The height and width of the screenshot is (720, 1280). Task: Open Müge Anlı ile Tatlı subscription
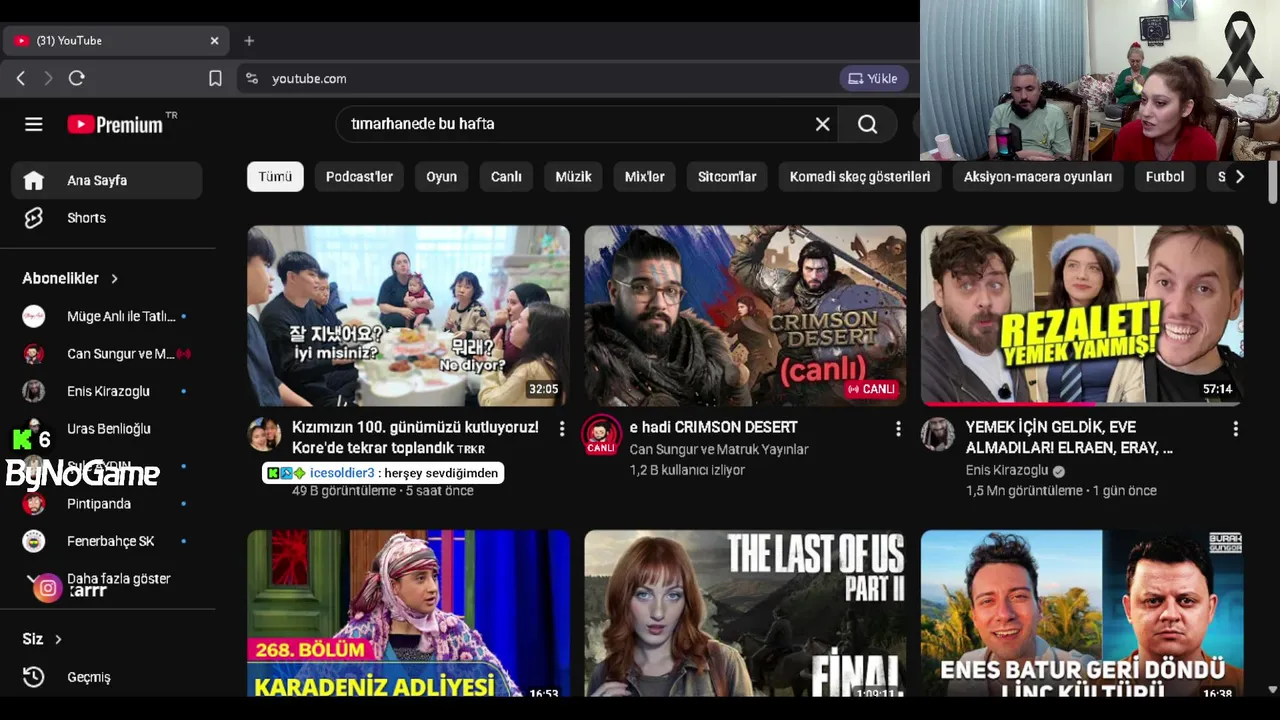tap(107, 316)
